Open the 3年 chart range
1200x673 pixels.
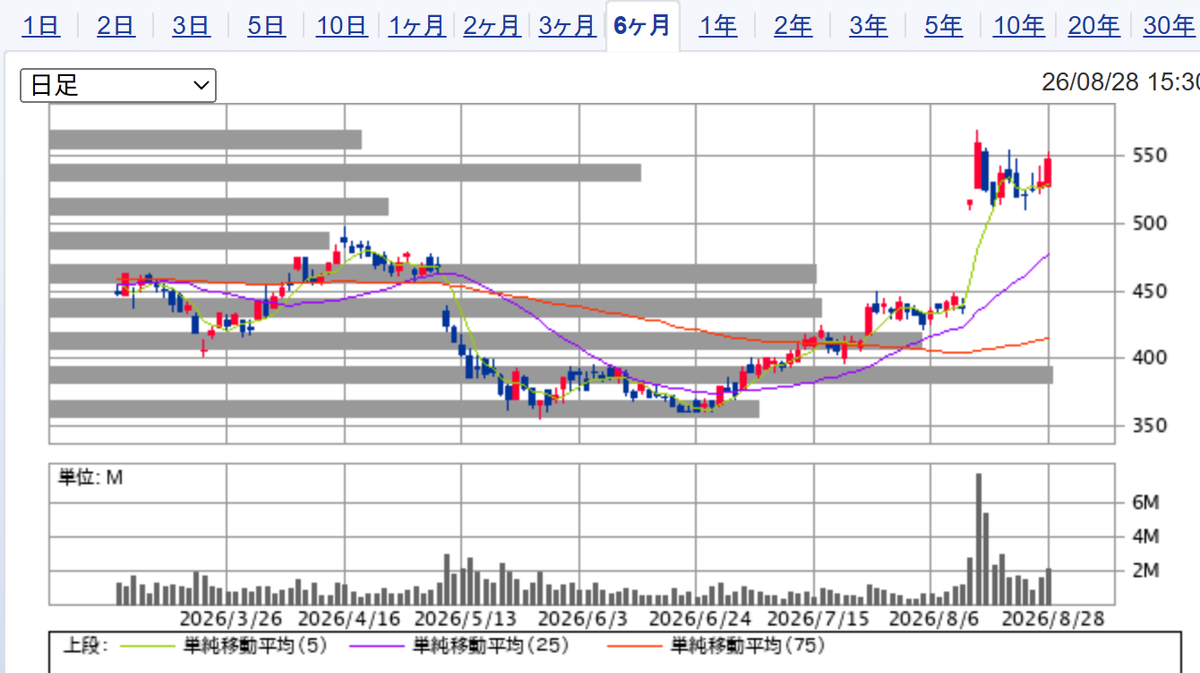(x=868, y=26)
